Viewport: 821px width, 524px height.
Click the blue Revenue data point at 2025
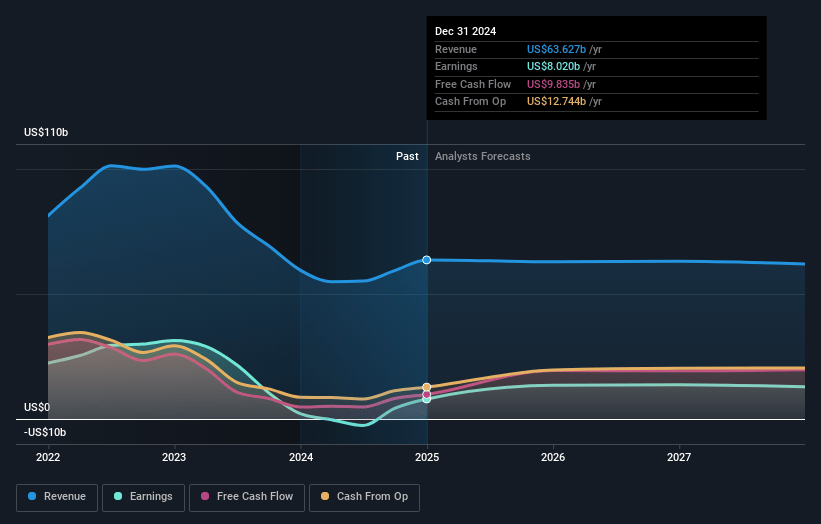click(x=427, y=260)
